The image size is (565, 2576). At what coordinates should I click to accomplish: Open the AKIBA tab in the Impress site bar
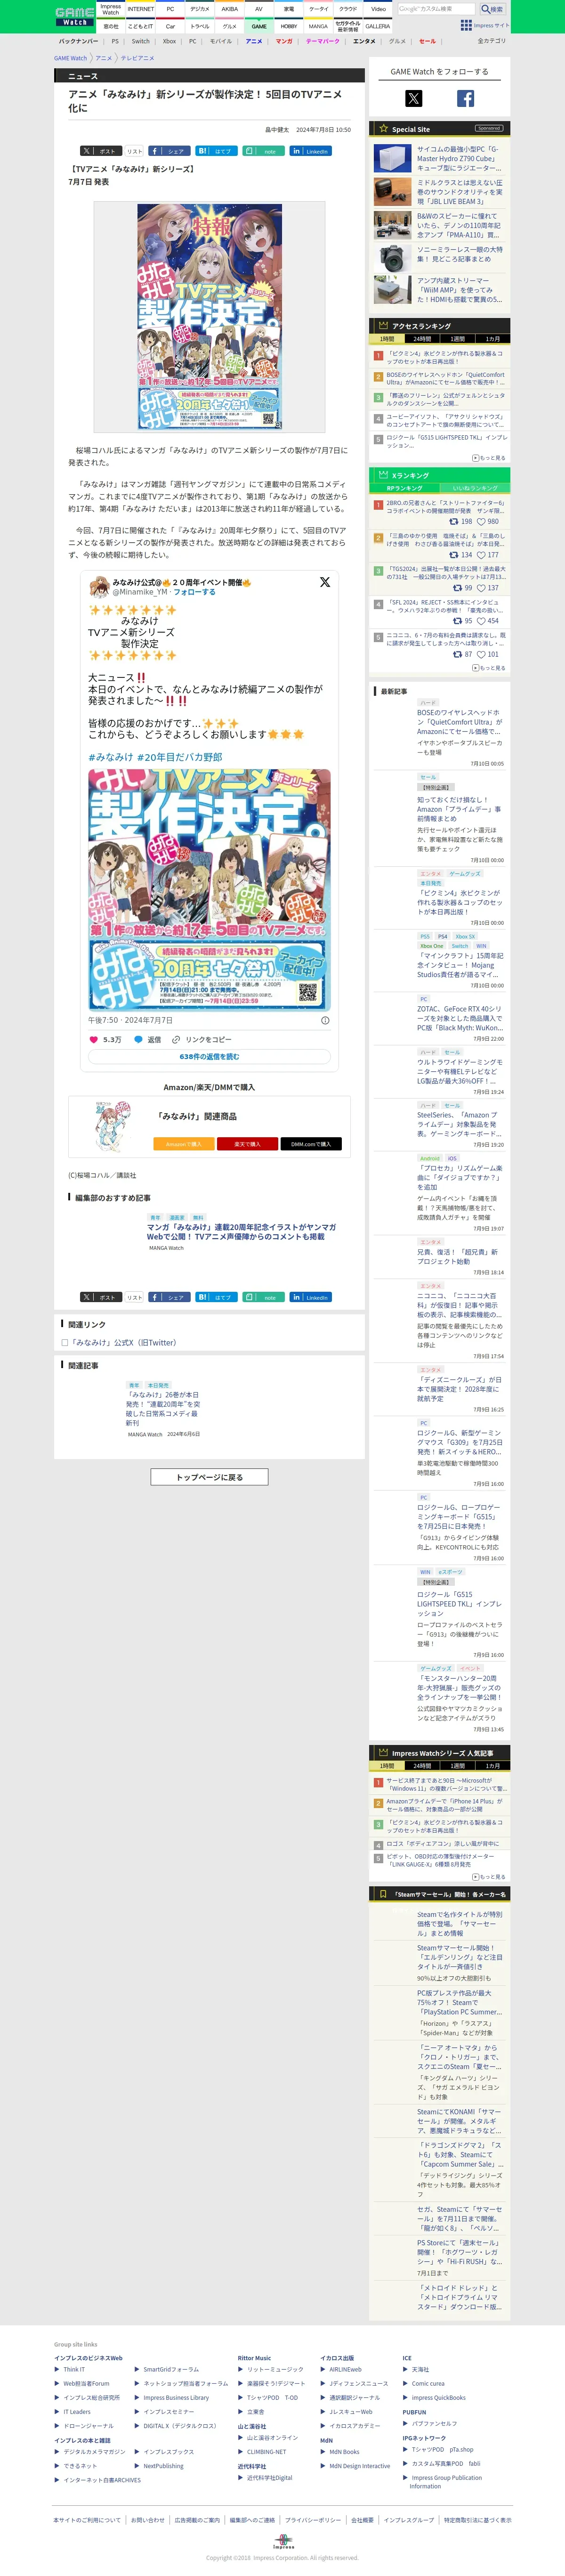[x=229, y=9]
